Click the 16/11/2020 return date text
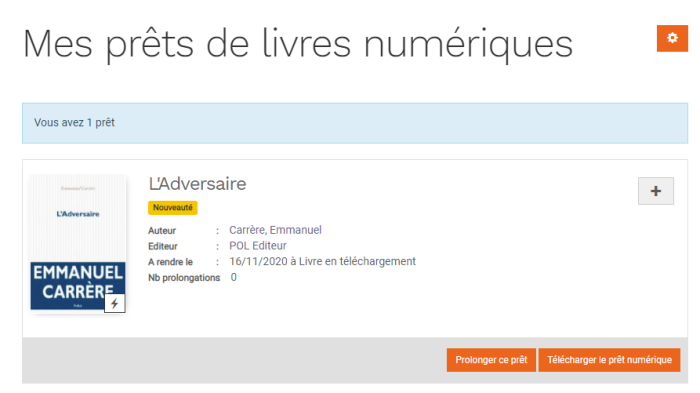700x393 pixels. click(258, 261)
